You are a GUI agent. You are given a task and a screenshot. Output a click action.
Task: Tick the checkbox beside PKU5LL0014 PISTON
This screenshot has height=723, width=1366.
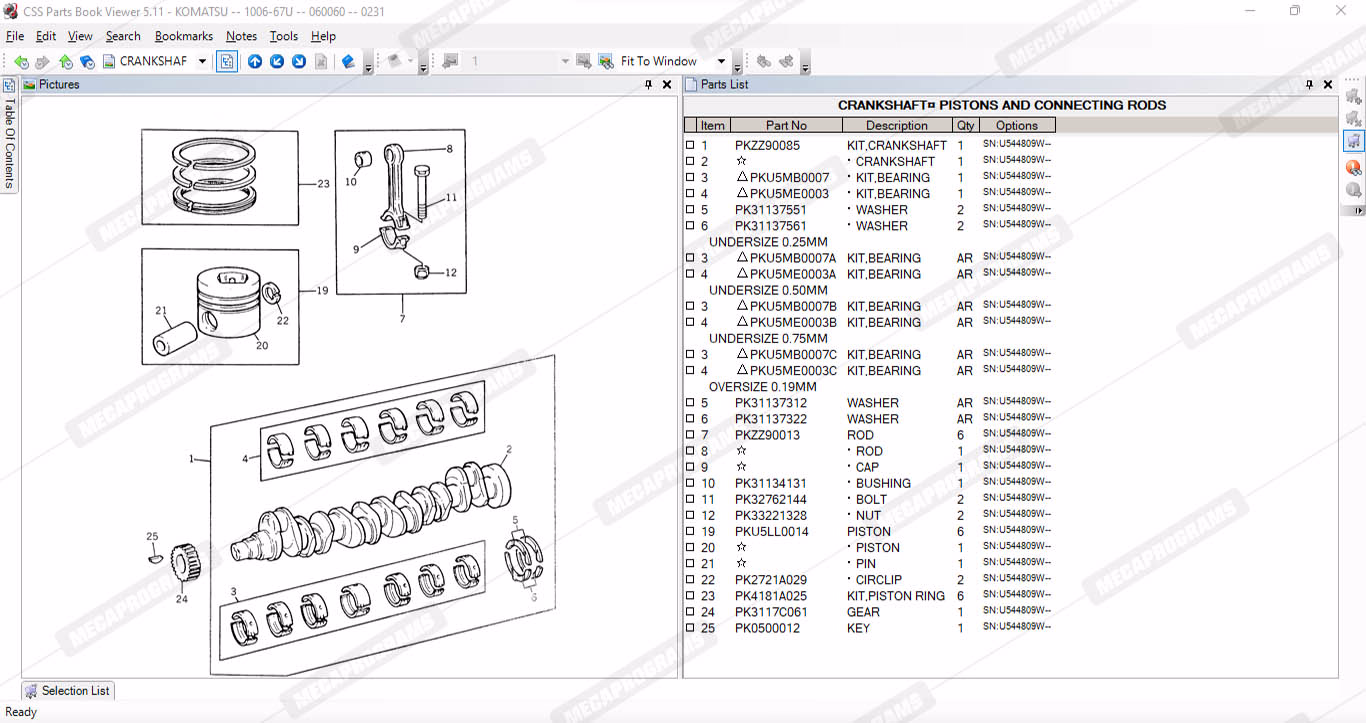[x=690, y=532]
